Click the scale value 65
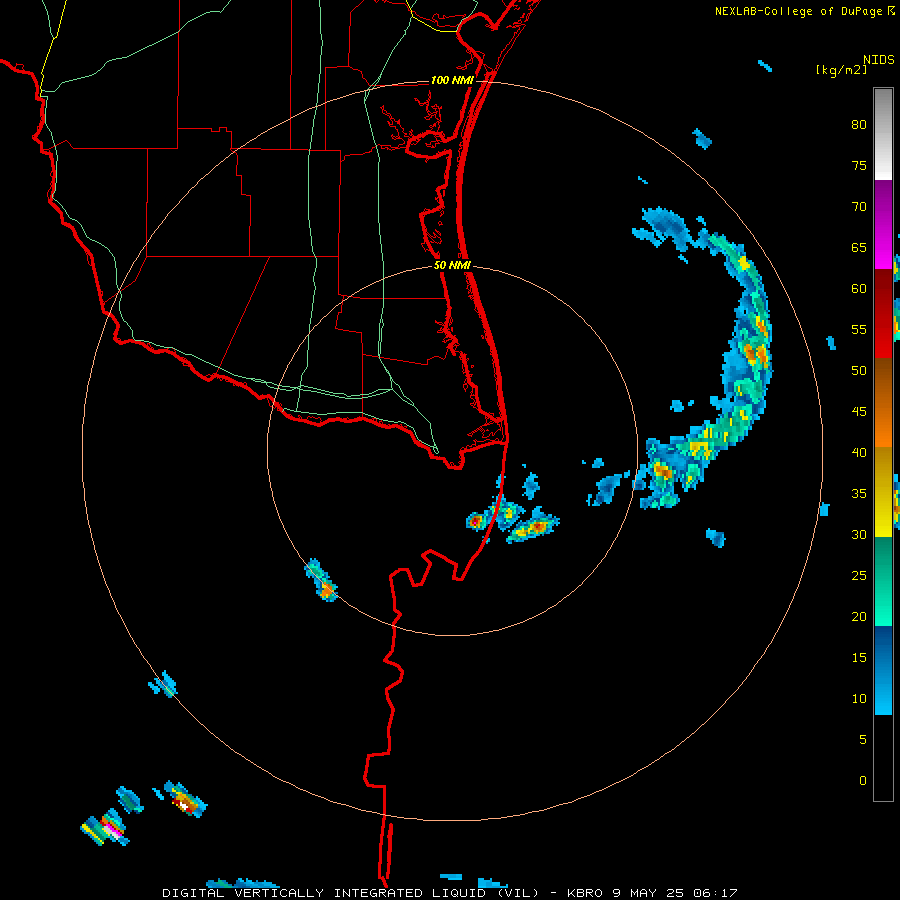This screenshot has width=900, height=900. coord(859,247)
